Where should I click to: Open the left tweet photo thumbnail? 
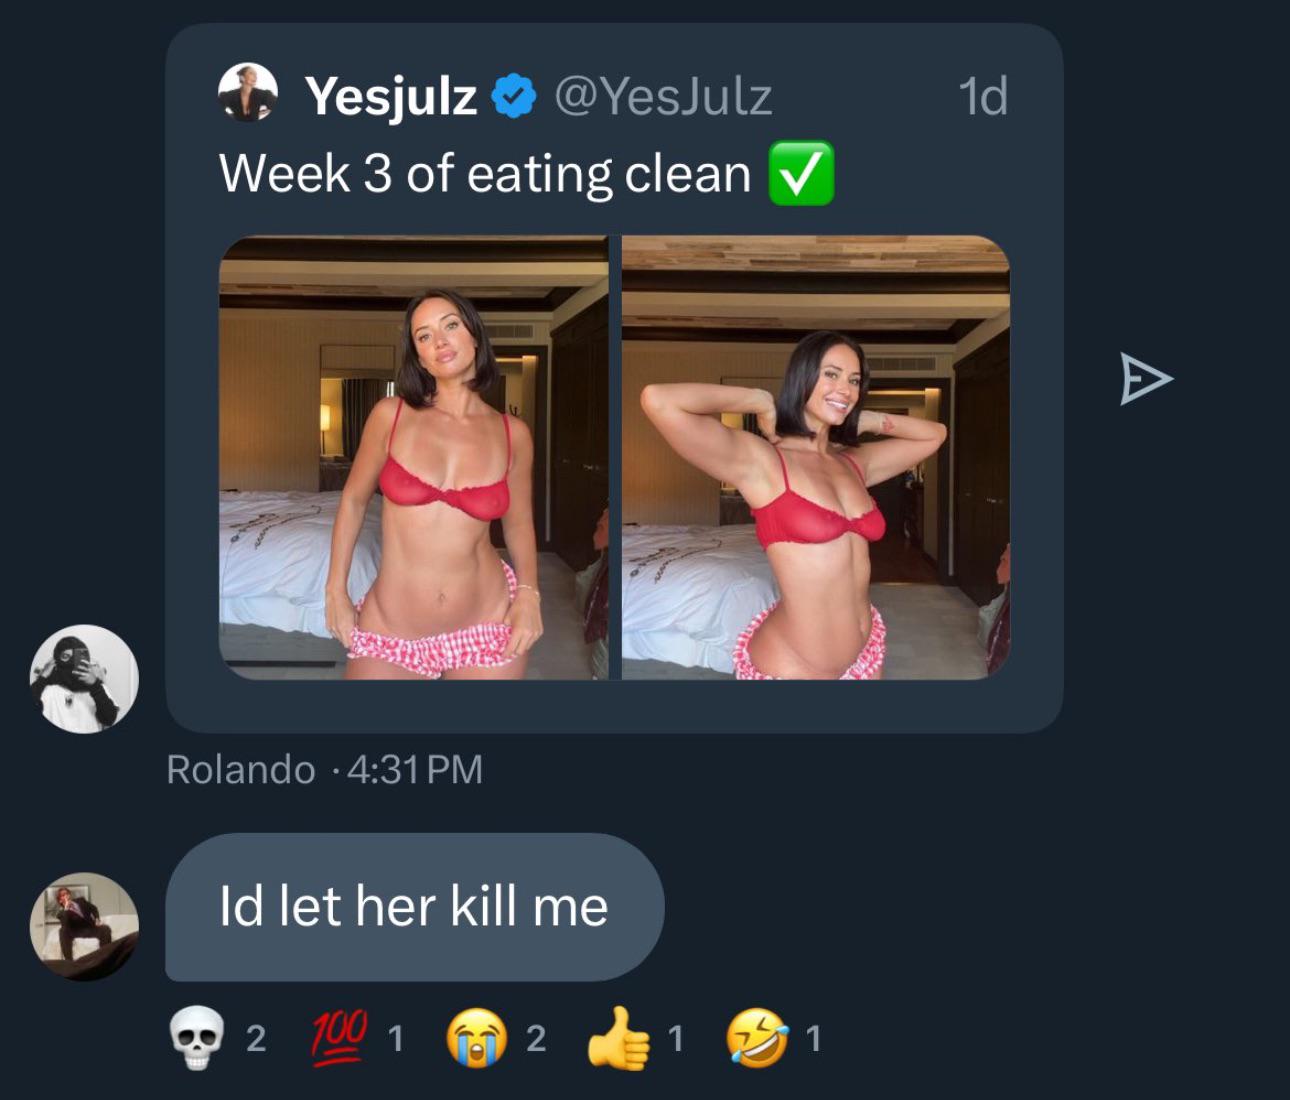pos(413,457)
